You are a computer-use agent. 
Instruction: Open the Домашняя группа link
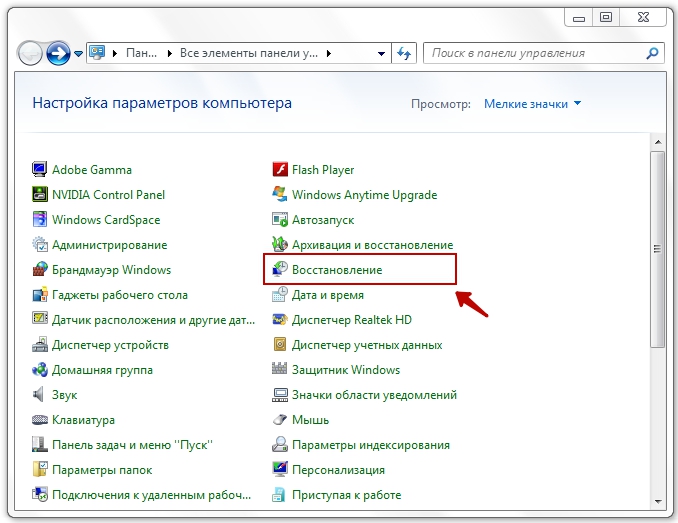(102, 370)
